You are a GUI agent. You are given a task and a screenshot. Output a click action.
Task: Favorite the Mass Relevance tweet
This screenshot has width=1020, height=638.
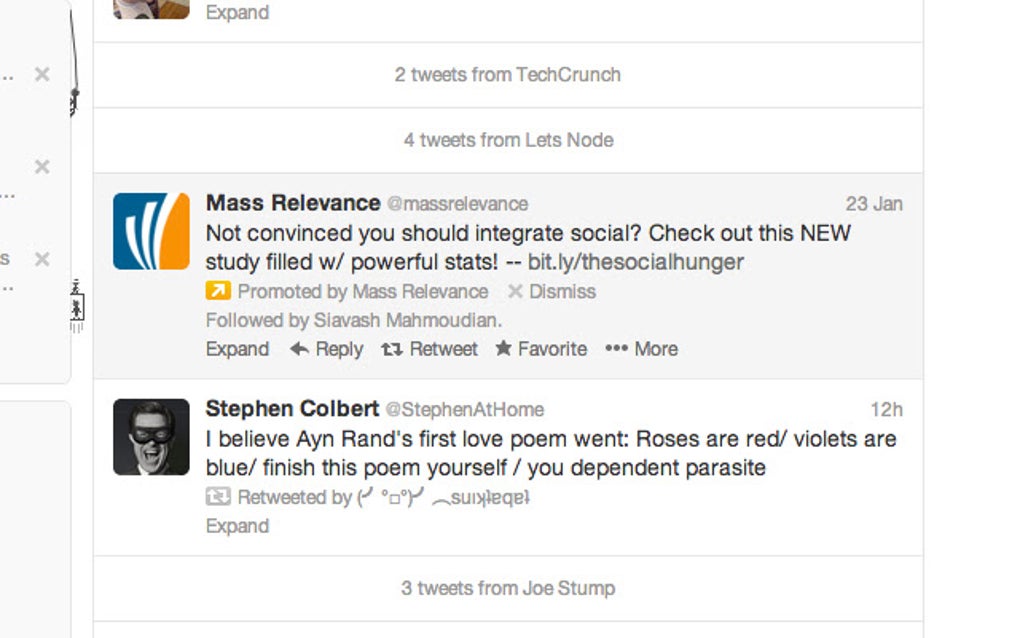coord(541,349)
